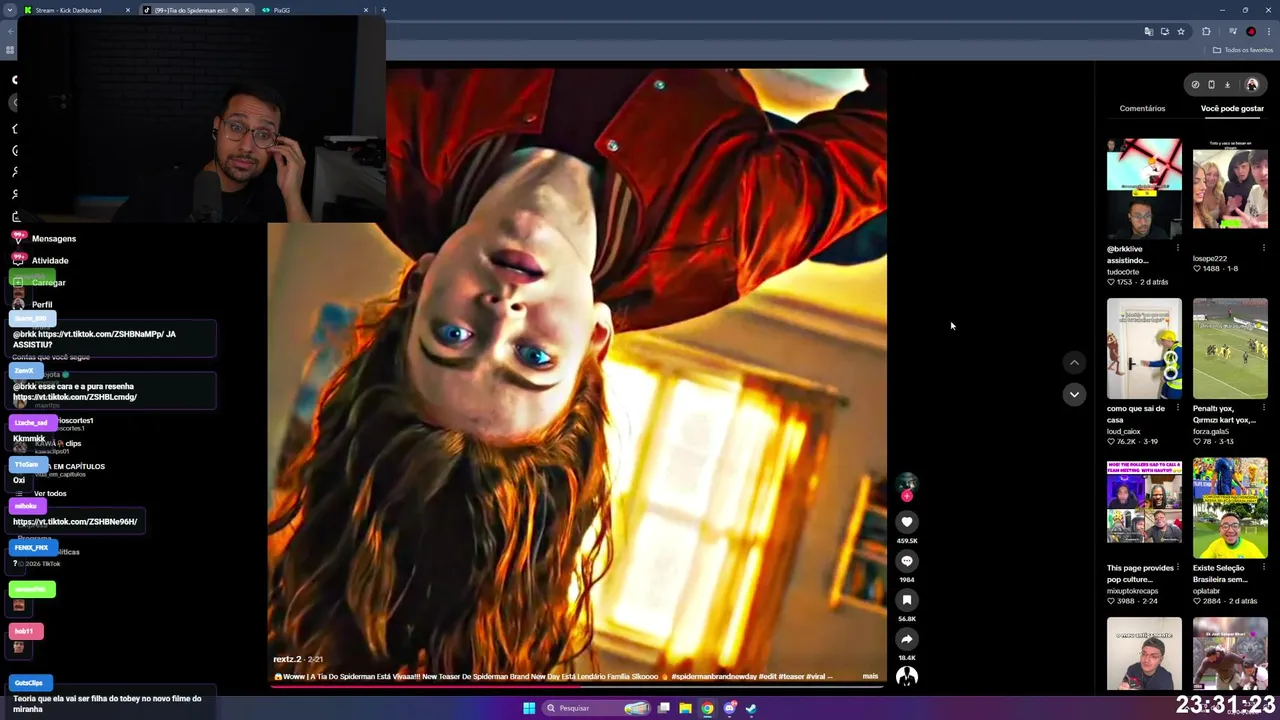Open 'This page provides pop culture' thumbnail
This screenshot has height=720, width=1280.
(1144, 508)
